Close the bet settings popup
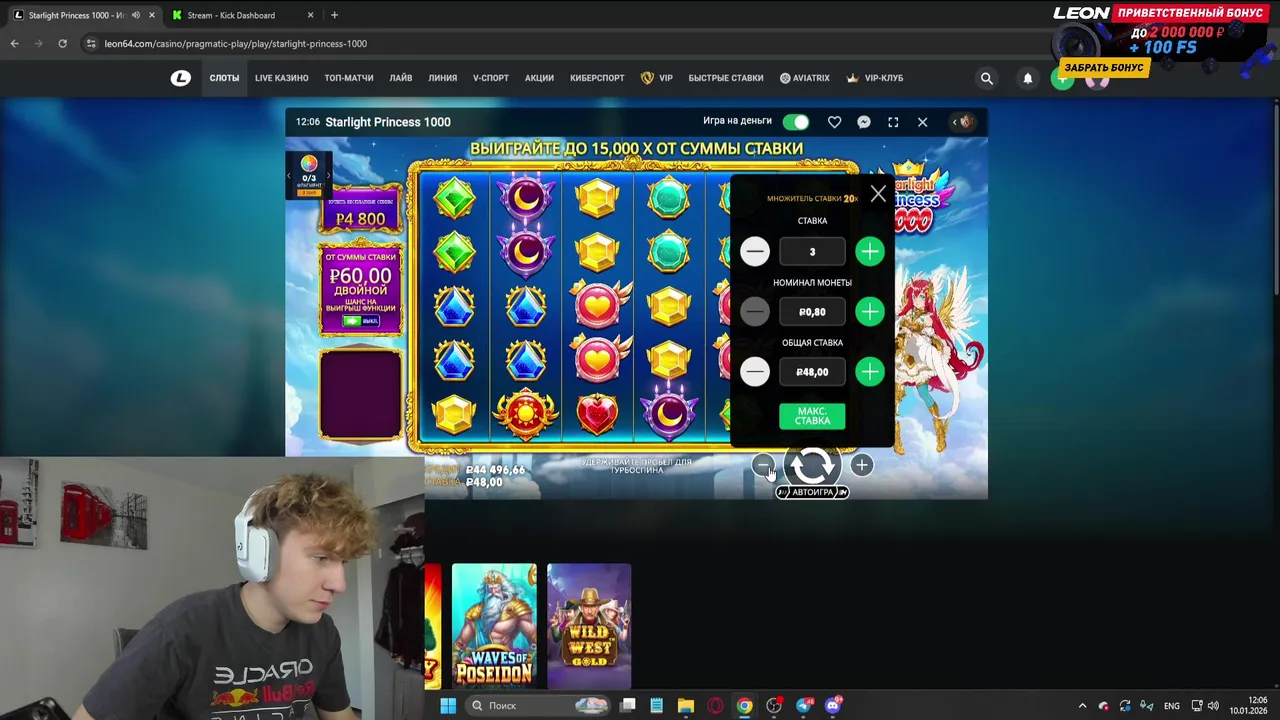 point(878,194)
